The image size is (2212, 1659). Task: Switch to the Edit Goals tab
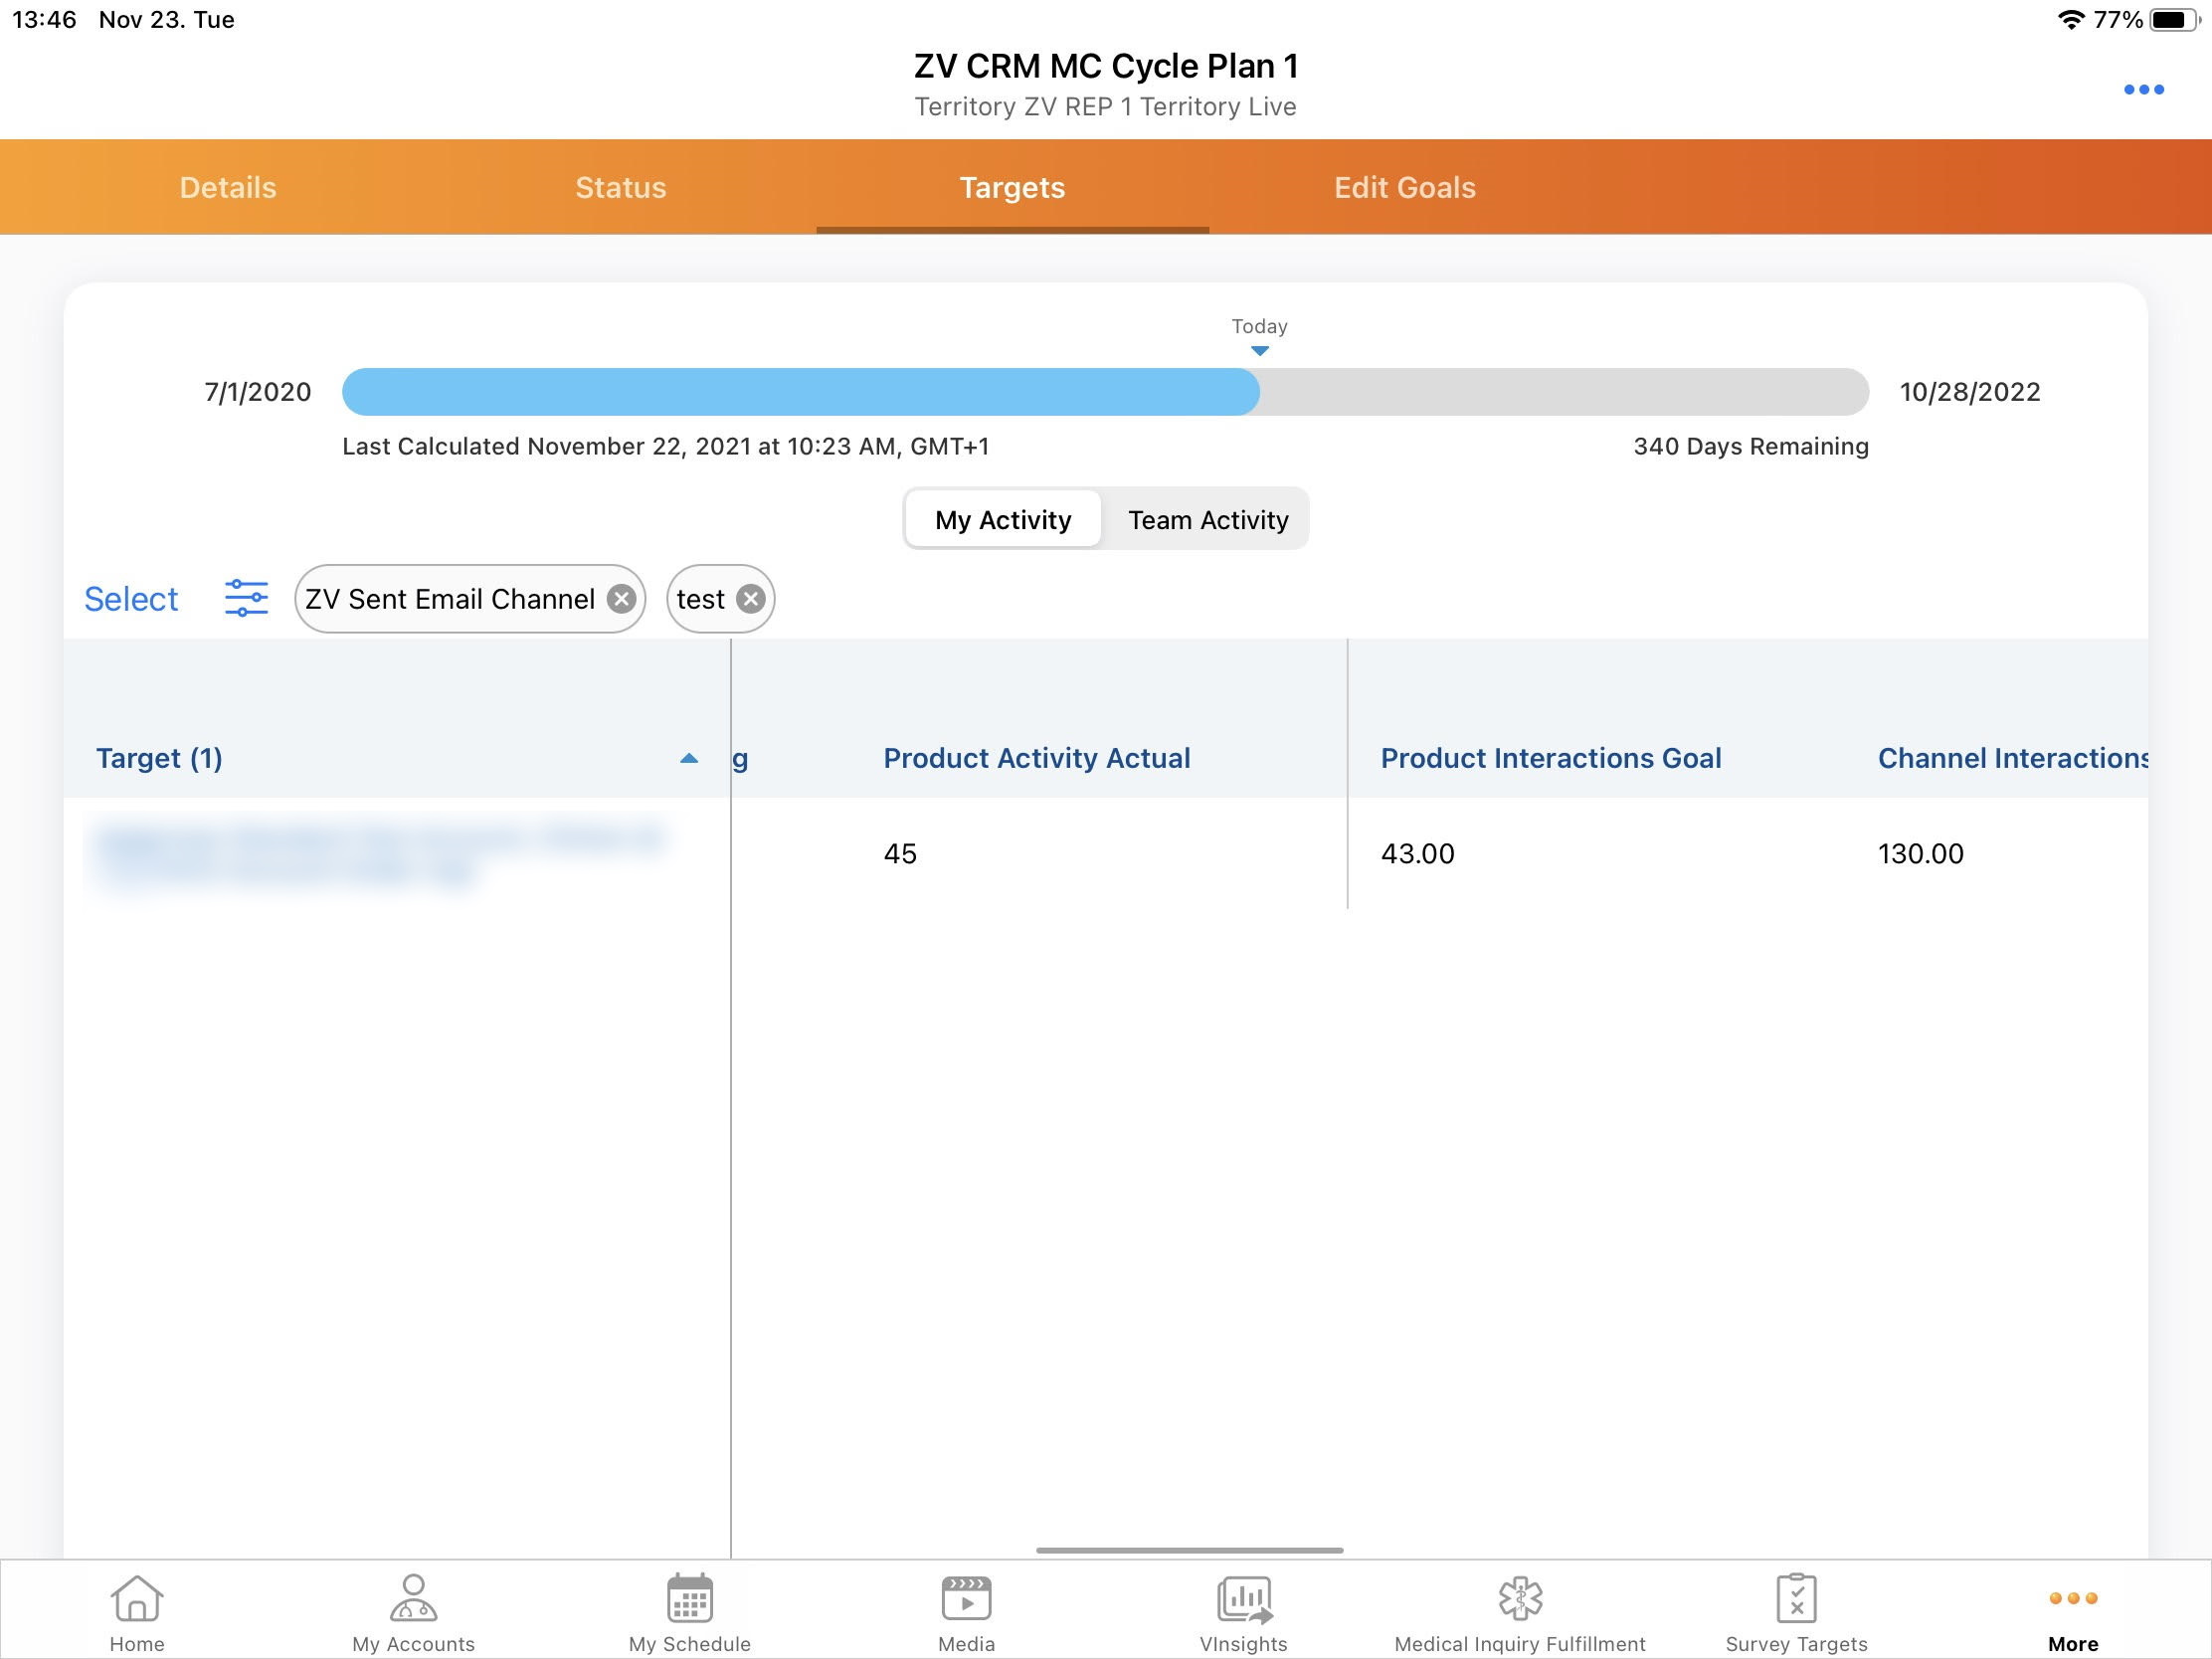(1404, 188)
